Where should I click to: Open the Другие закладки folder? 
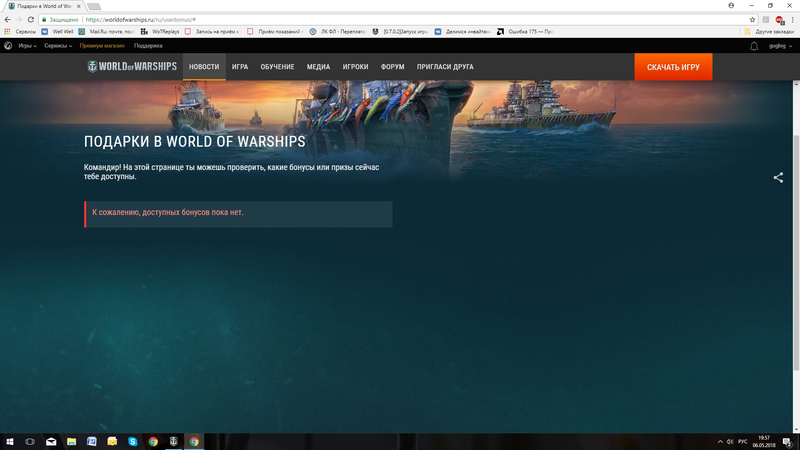[769, 32]
